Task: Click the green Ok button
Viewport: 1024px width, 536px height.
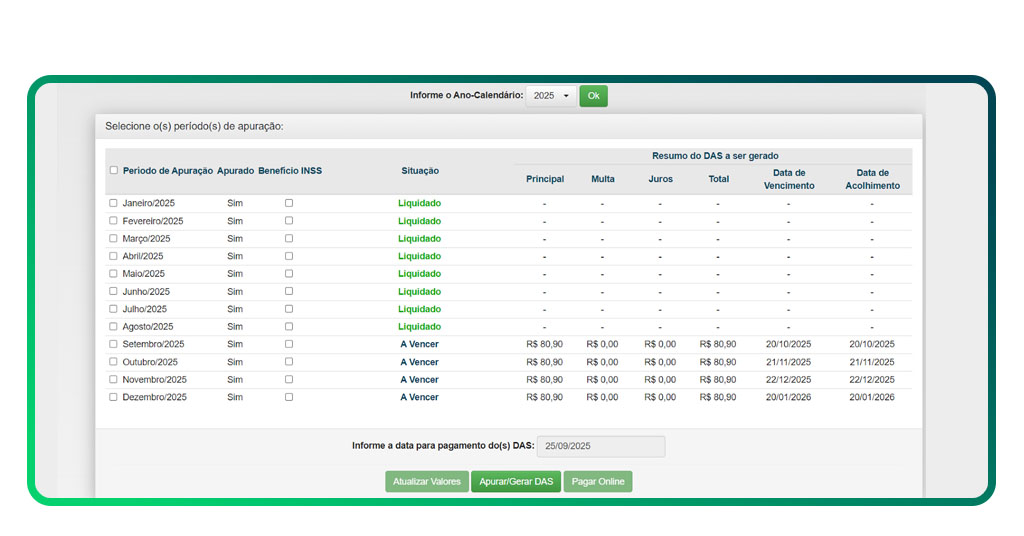Action: click(593, 96)
